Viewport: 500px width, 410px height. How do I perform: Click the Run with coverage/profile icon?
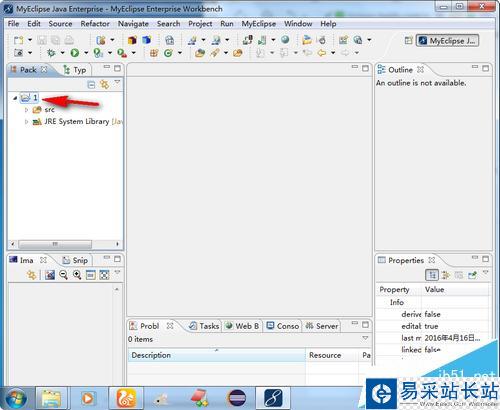(x=98, y=53)
